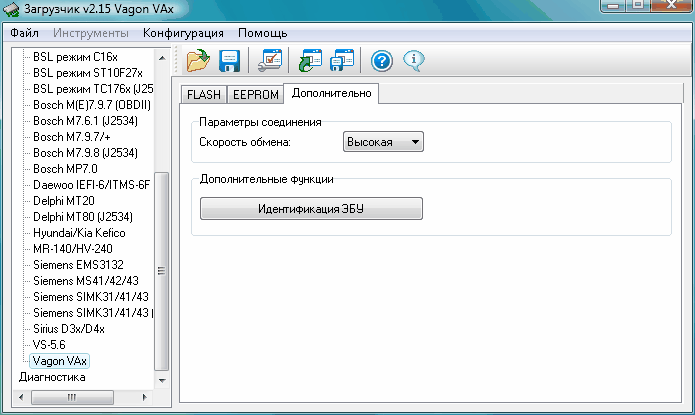This screenshot has width=695, height=415.
Task: Click the write-to-ECU window icon with disk
Action: click(x=342, y=60)
